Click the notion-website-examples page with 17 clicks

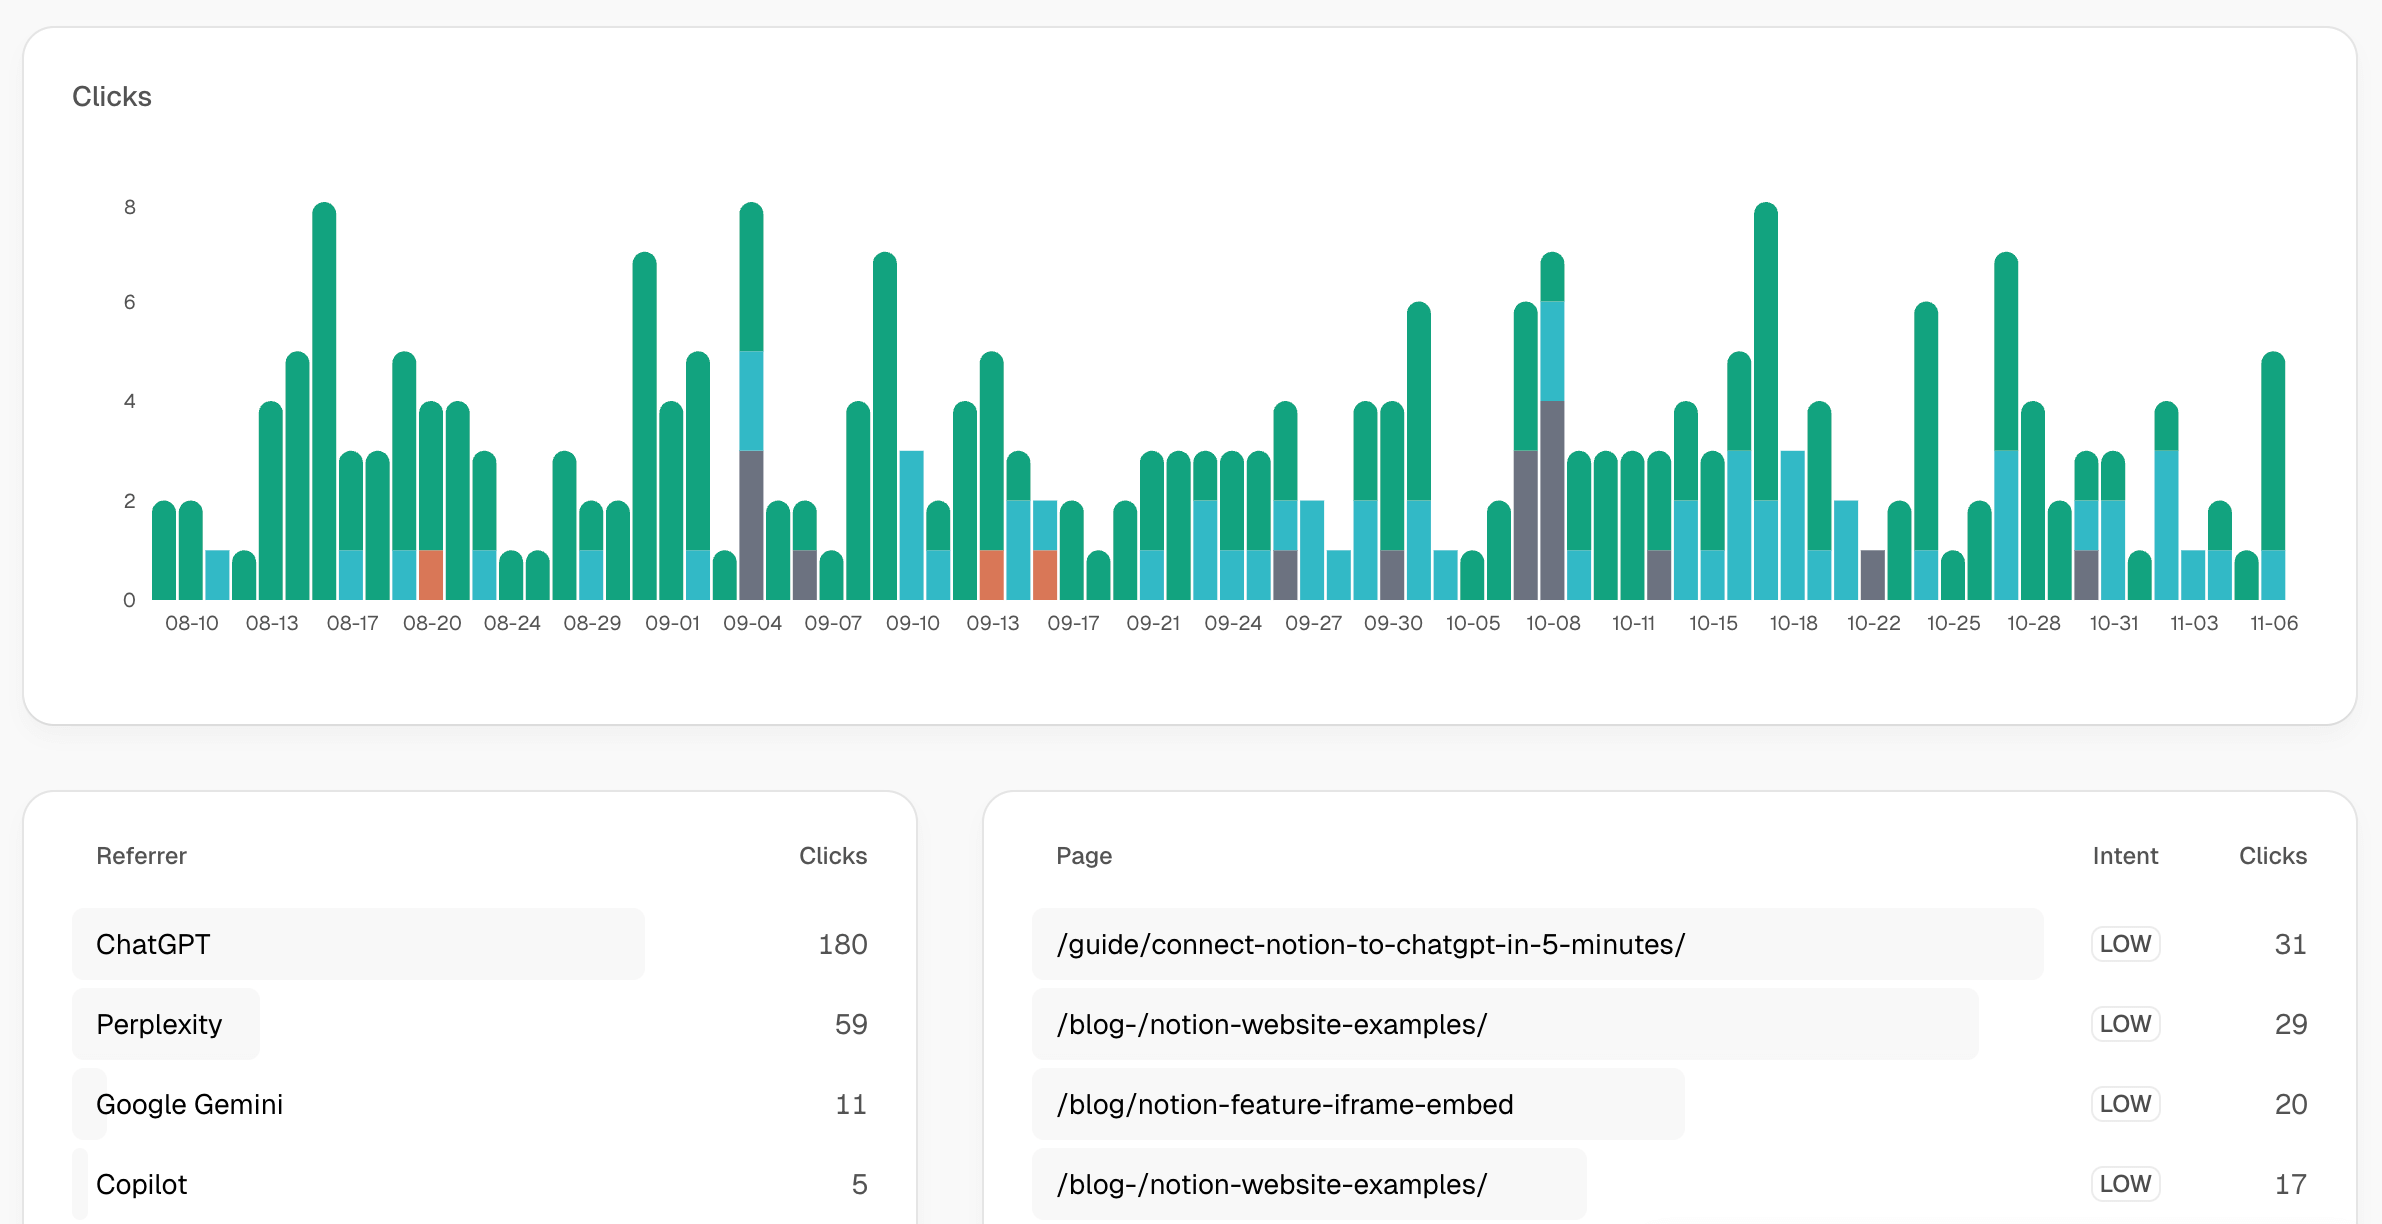(x=1271, y=1184)
